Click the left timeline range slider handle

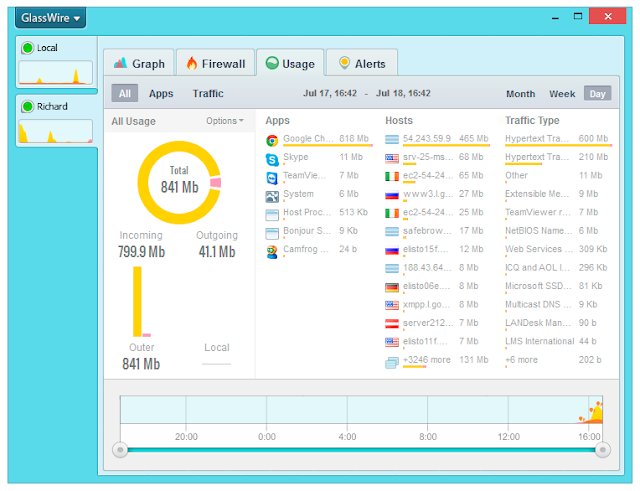pos(120,450)
